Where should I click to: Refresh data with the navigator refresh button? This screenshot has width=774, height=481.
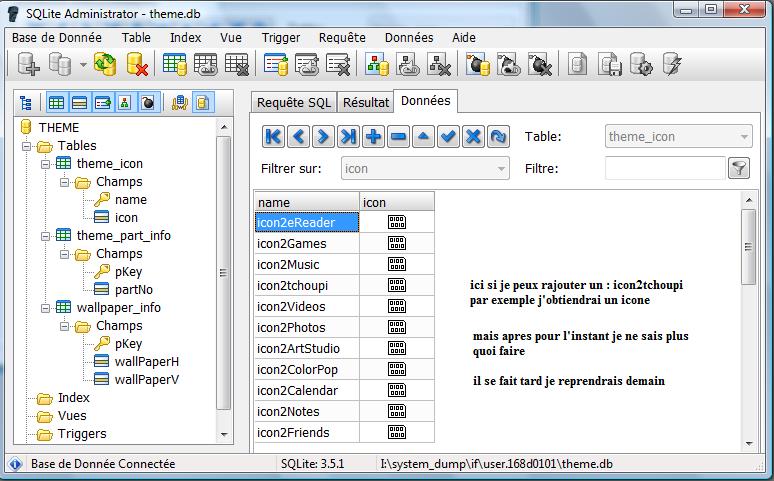(499, 137)
